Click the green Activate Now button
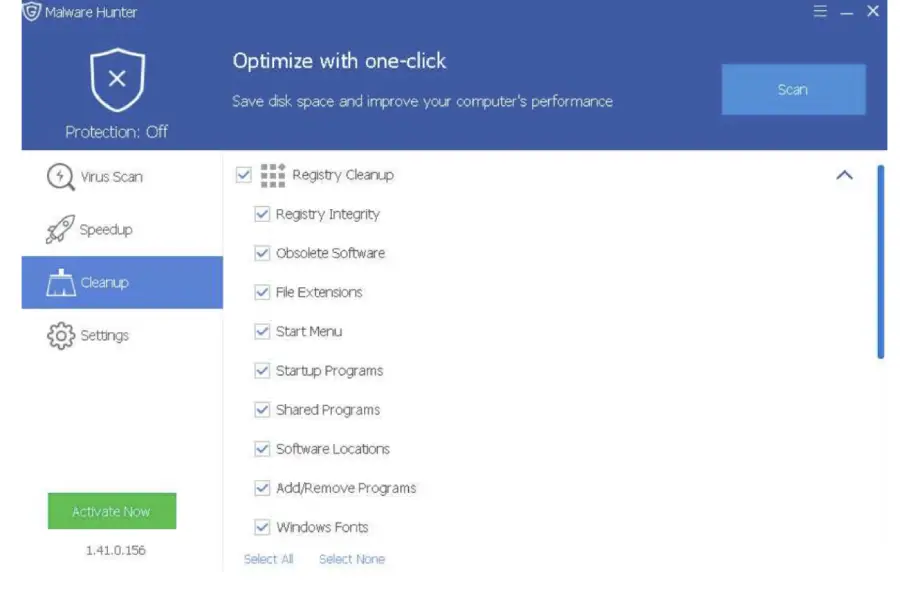This screenshot has height=601, width=900. (x=111, y=511)
